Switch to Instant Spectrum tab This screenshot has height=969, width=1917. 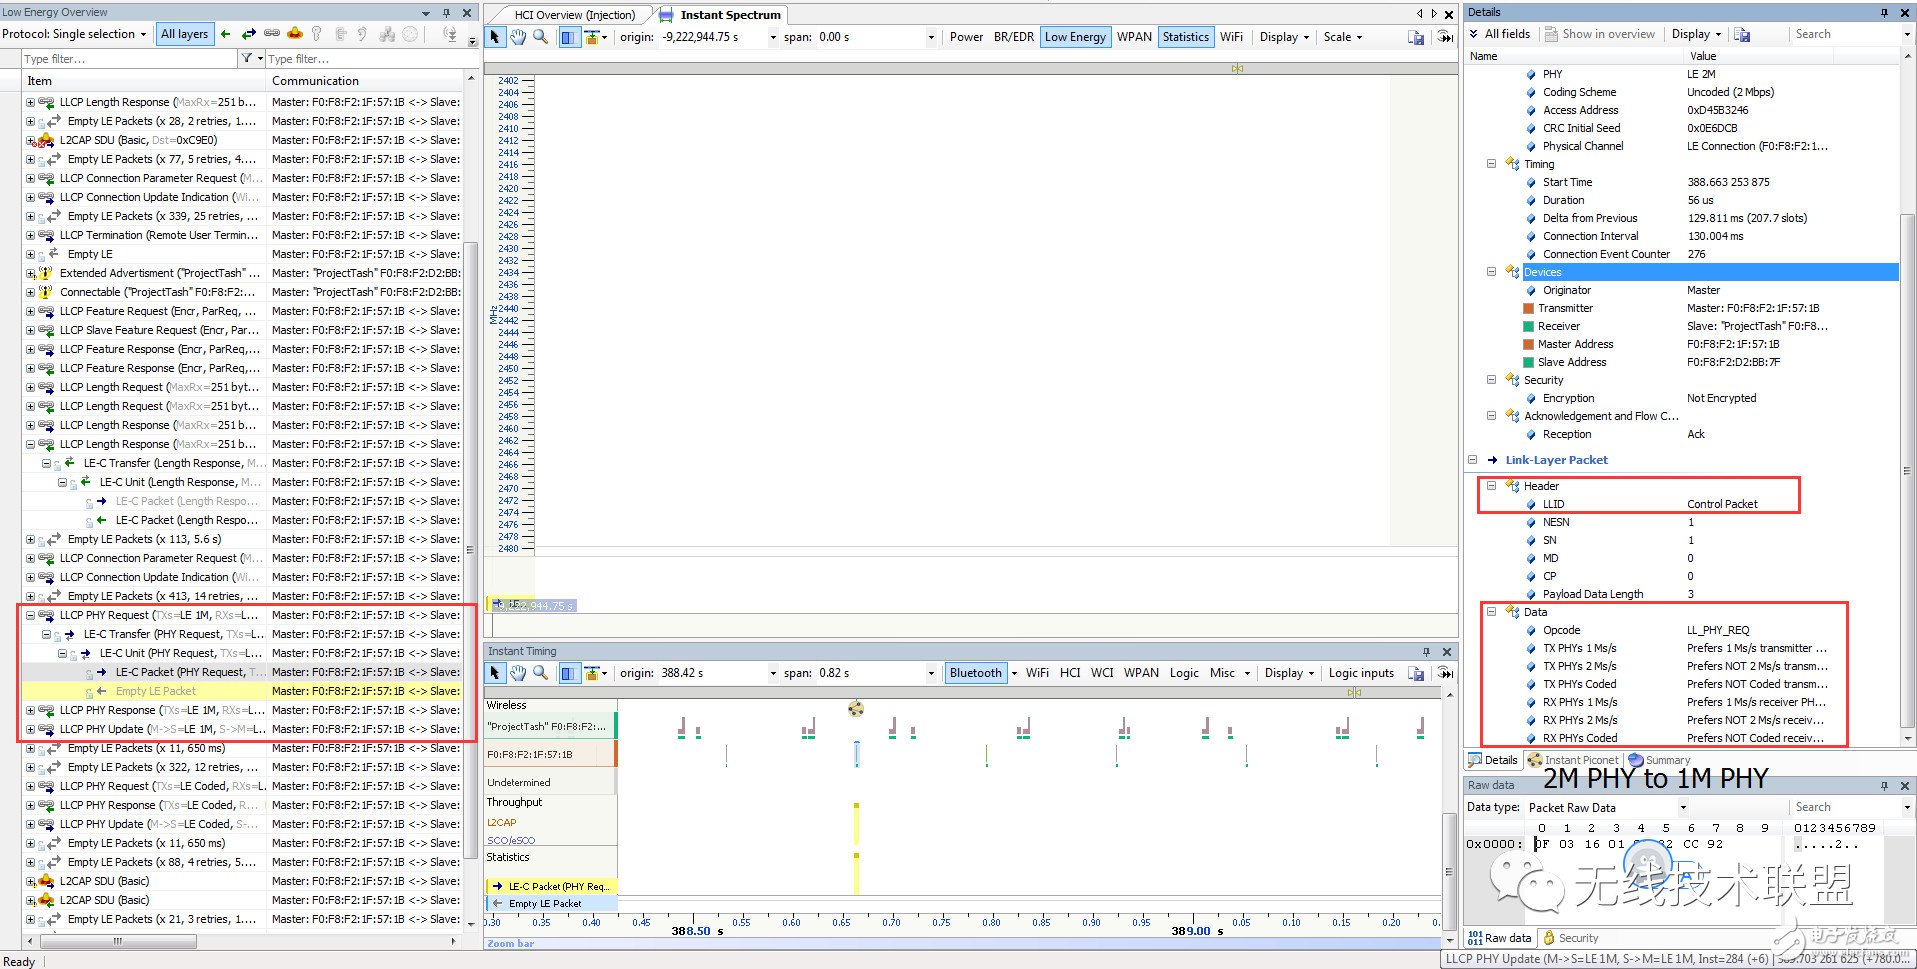[722, 15]
